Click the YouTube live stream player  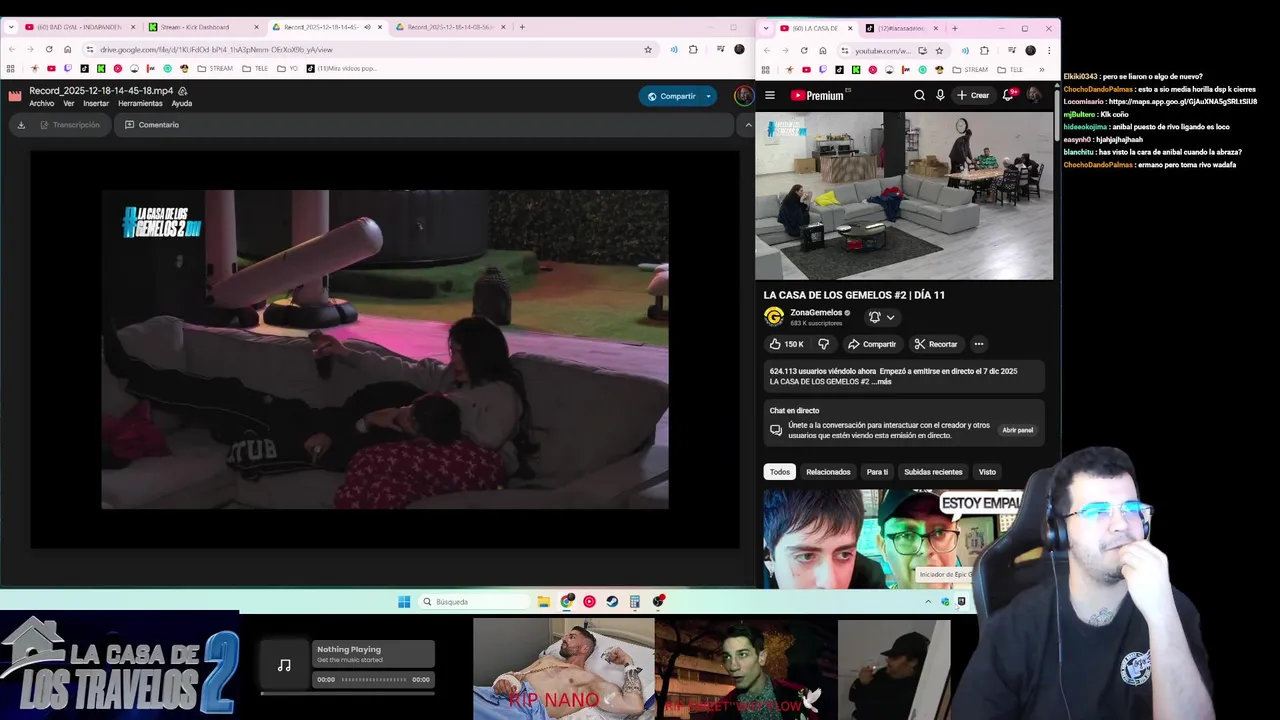[x=904, y=196]
